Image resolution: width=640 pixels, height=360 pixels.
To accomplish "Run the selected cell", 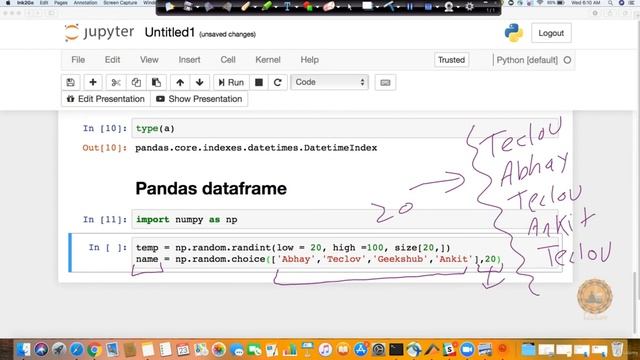I will click(x=231, y=82).
